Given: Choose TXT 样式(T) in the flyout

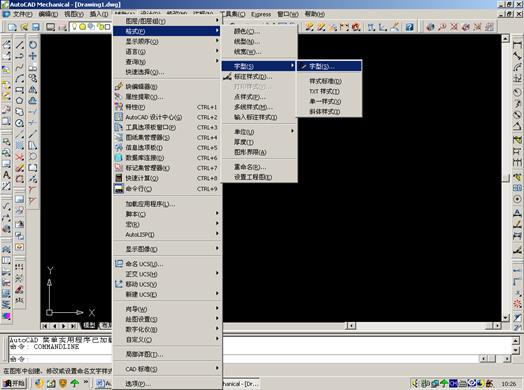Looking at the screenshot, I should tap(329, 91).
